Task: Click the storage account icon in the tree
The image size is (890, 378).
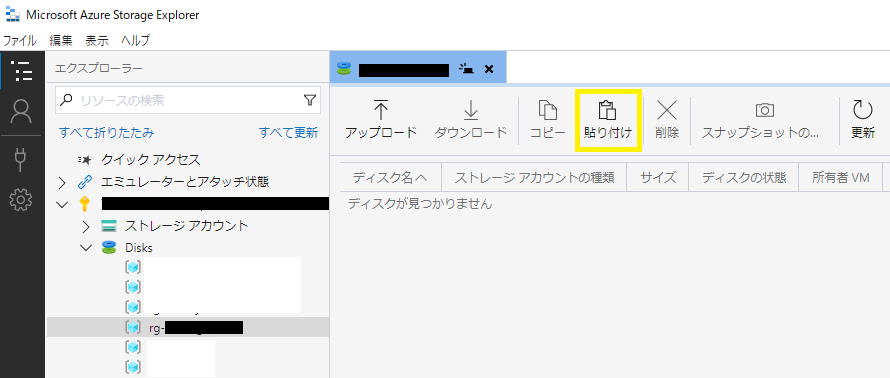Action: point(108,226)
